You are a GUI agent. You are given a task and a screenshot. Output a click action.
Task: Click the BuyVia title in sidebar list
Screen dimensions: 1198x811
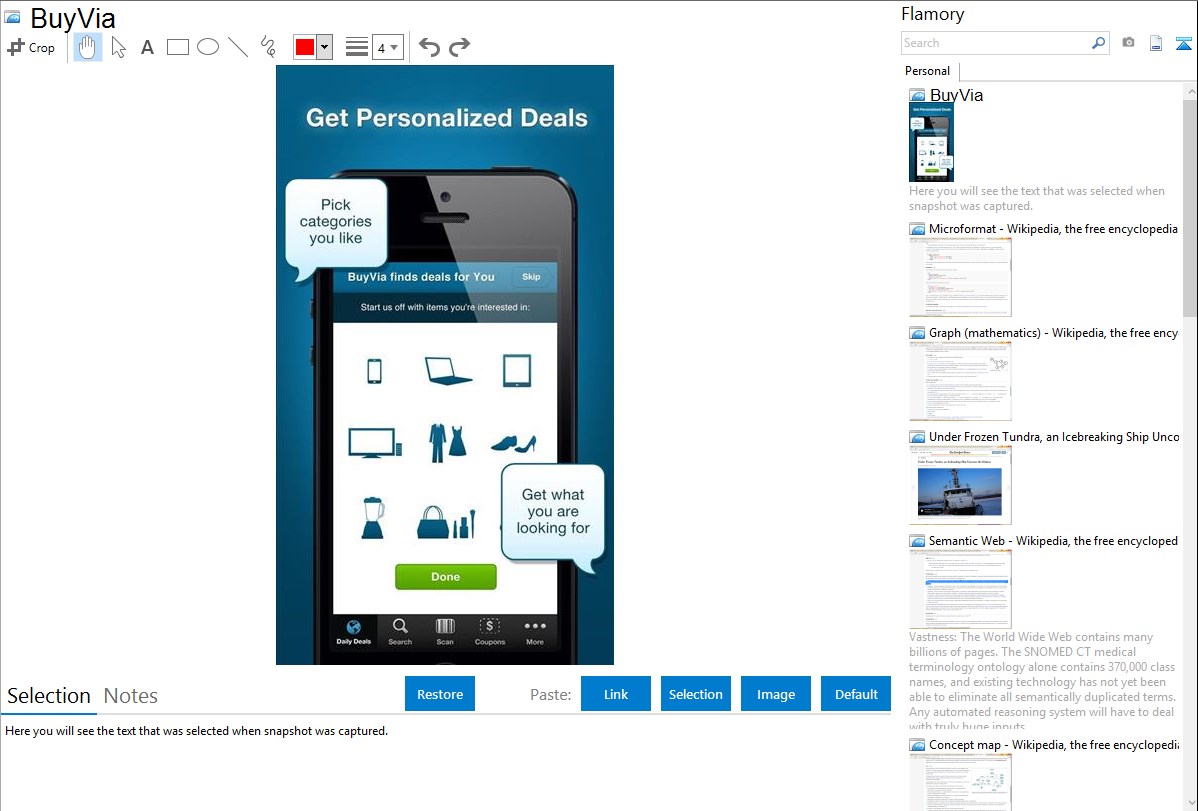pos(957,95)
